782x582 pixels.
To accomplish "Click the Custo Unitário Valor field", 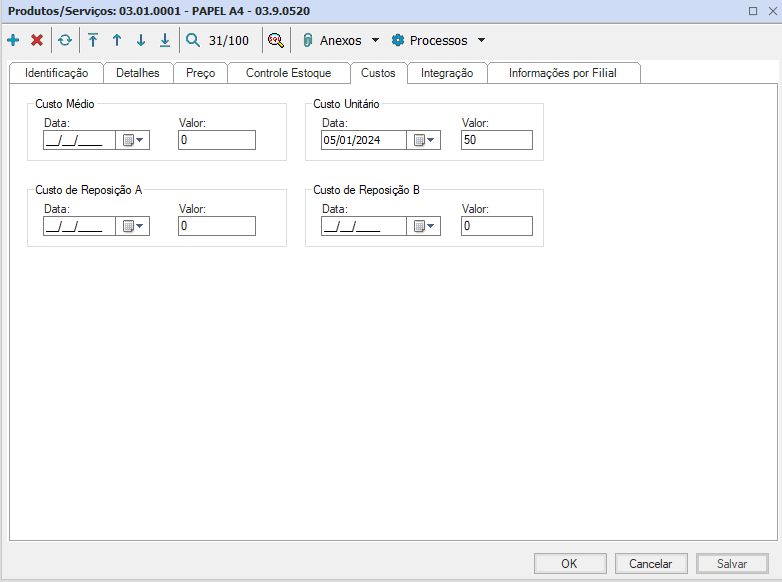I will (497, 141).
